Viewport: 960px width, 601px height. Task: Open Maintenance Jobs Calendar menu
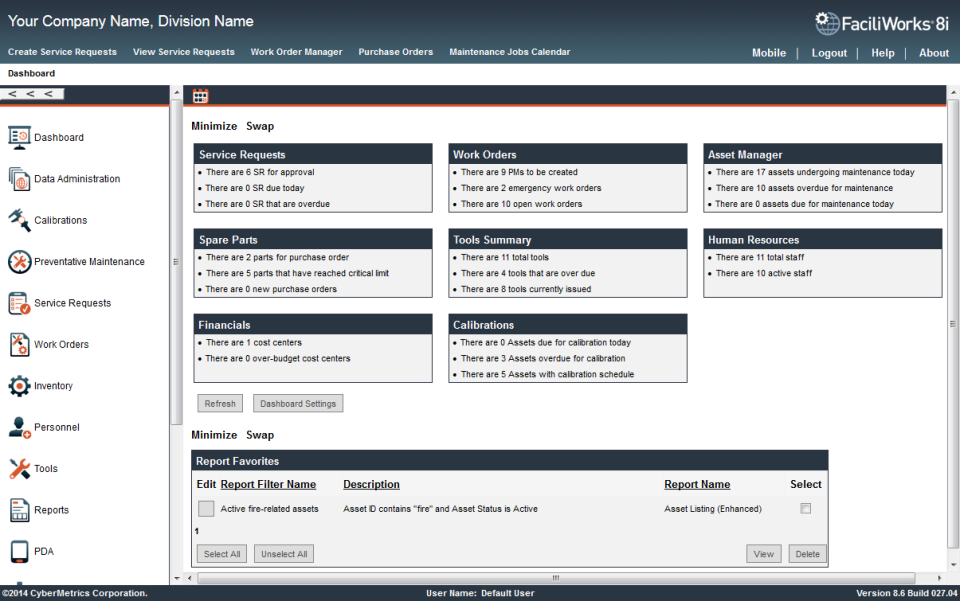click(x=509, y=52)
